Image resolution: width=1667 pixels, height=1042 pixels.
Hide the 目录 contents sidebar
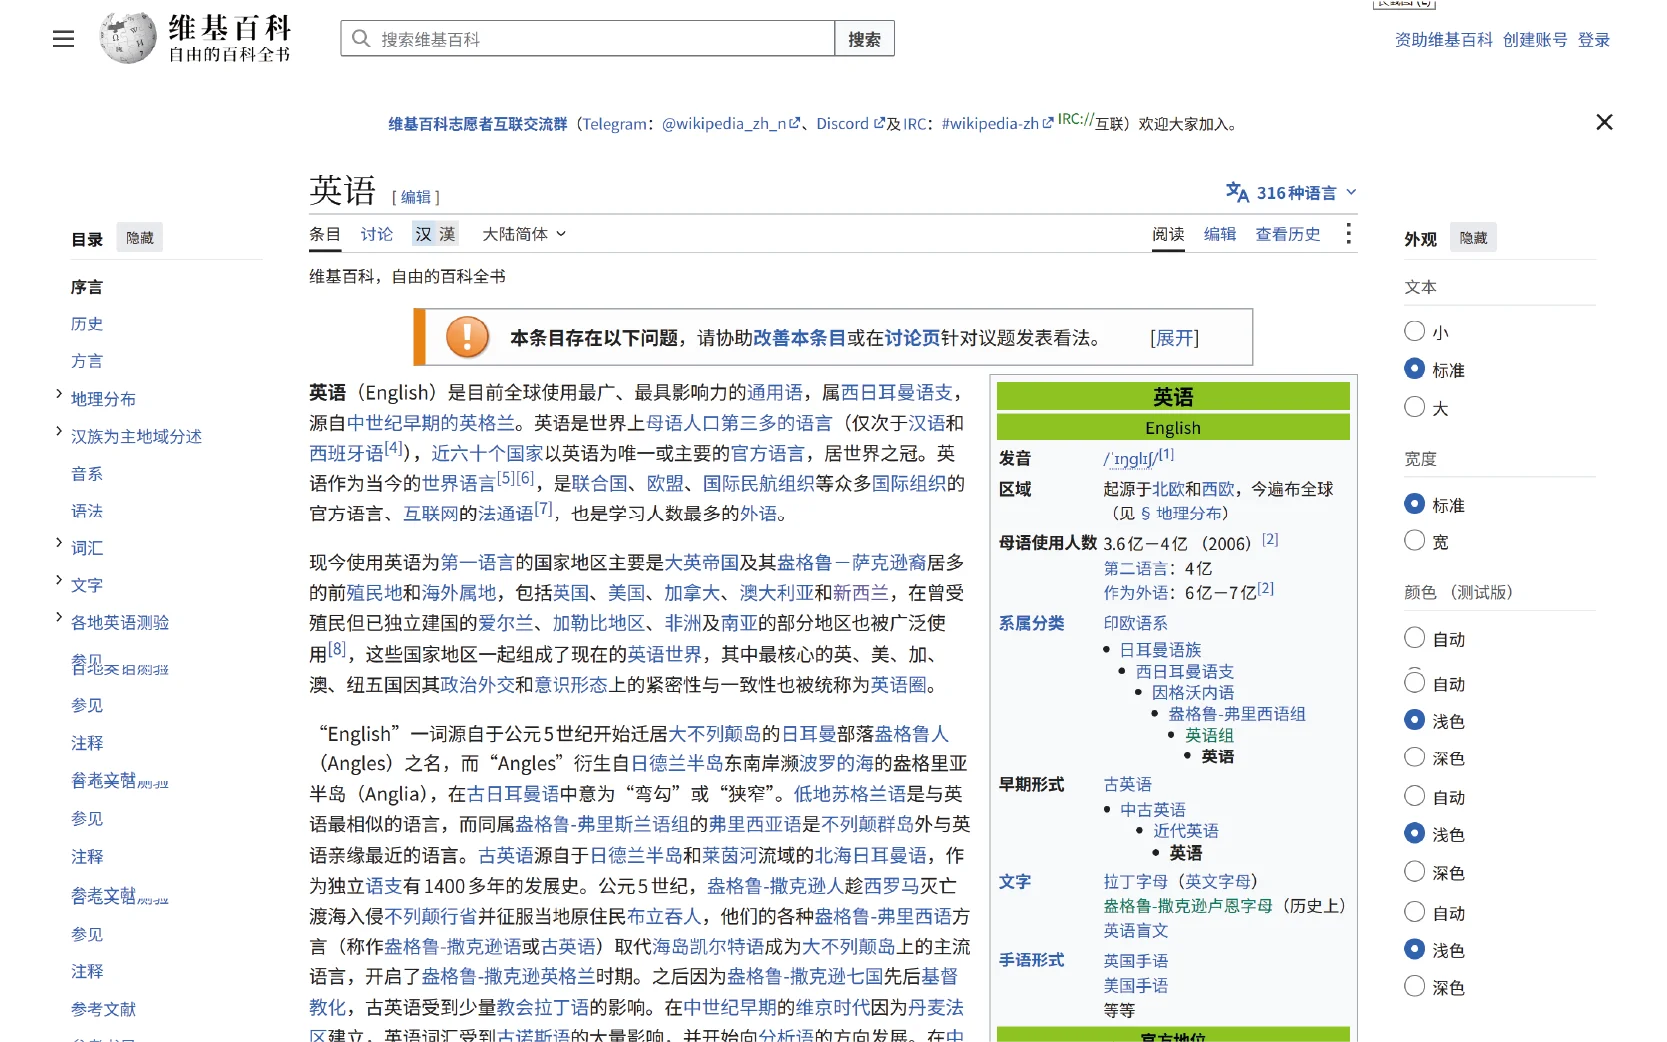[140, 238]
